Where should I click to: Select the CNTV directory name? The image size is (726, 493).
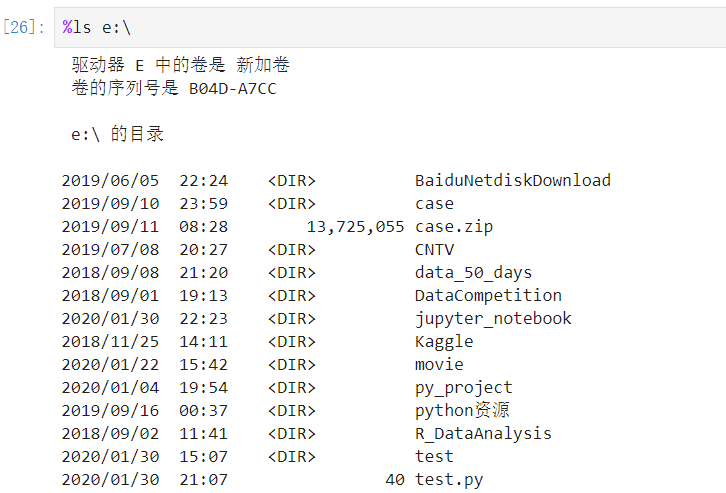click(434, 250)
